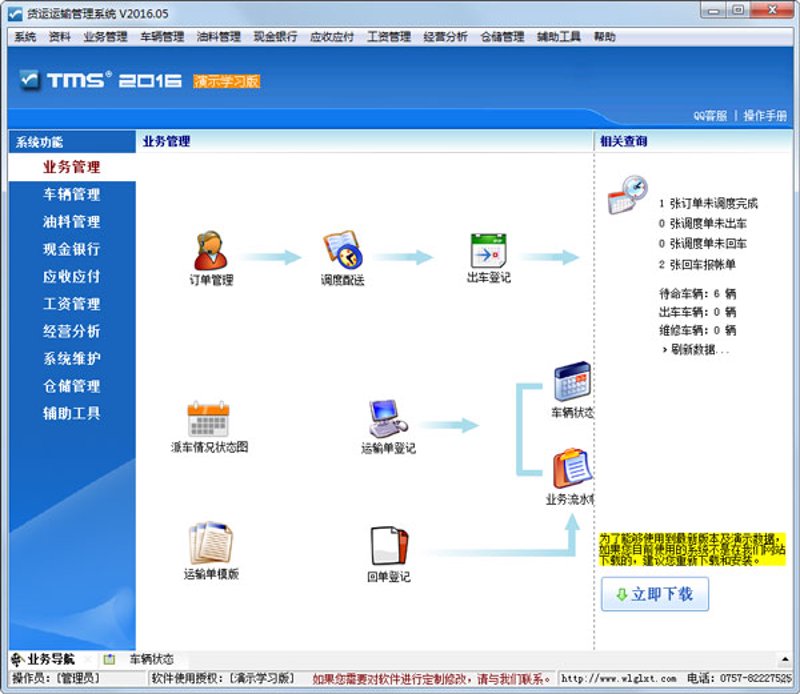
Task: Open the 派车情况状态图 calendar icon
Action: click(x=208, y=419)
